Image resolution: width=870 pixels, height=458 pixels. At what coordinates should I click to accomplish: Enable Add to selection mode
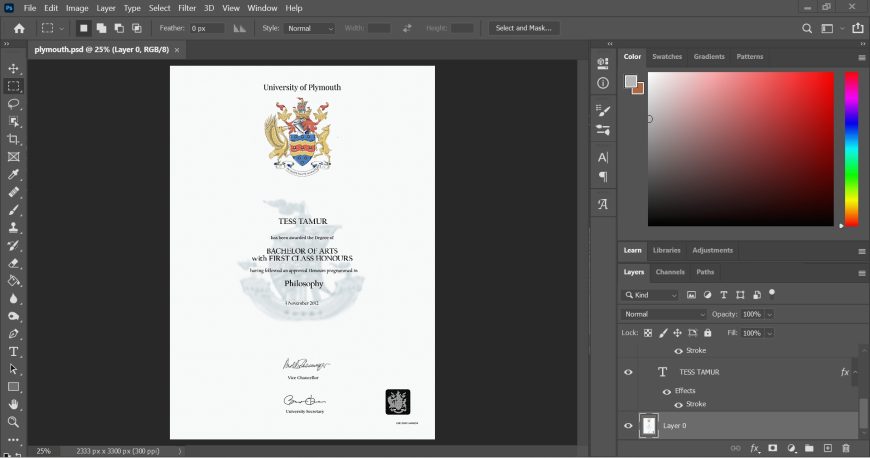(101, 28)
